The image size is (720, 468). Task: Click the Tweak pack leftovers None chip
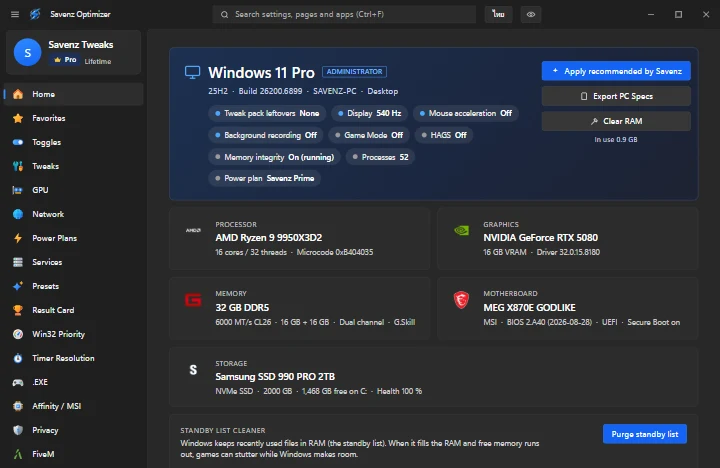pos(267,113)
